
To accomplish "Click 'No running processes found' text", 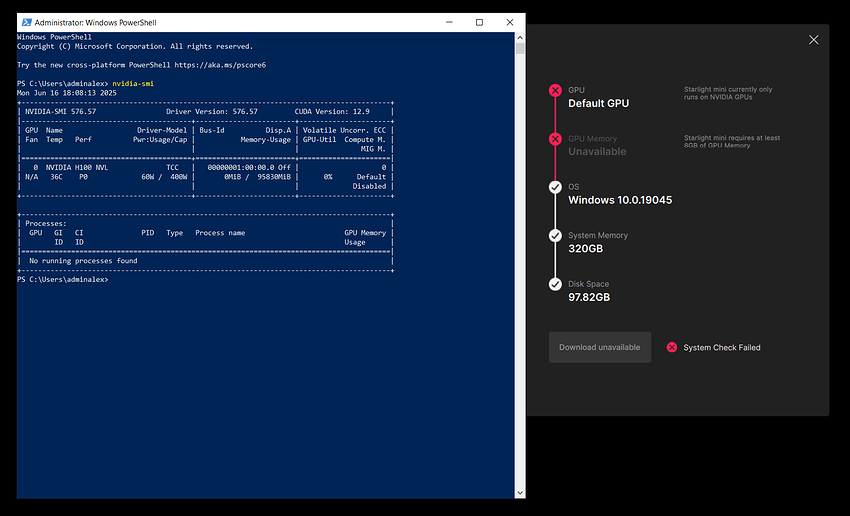I will tap(83, 261).
